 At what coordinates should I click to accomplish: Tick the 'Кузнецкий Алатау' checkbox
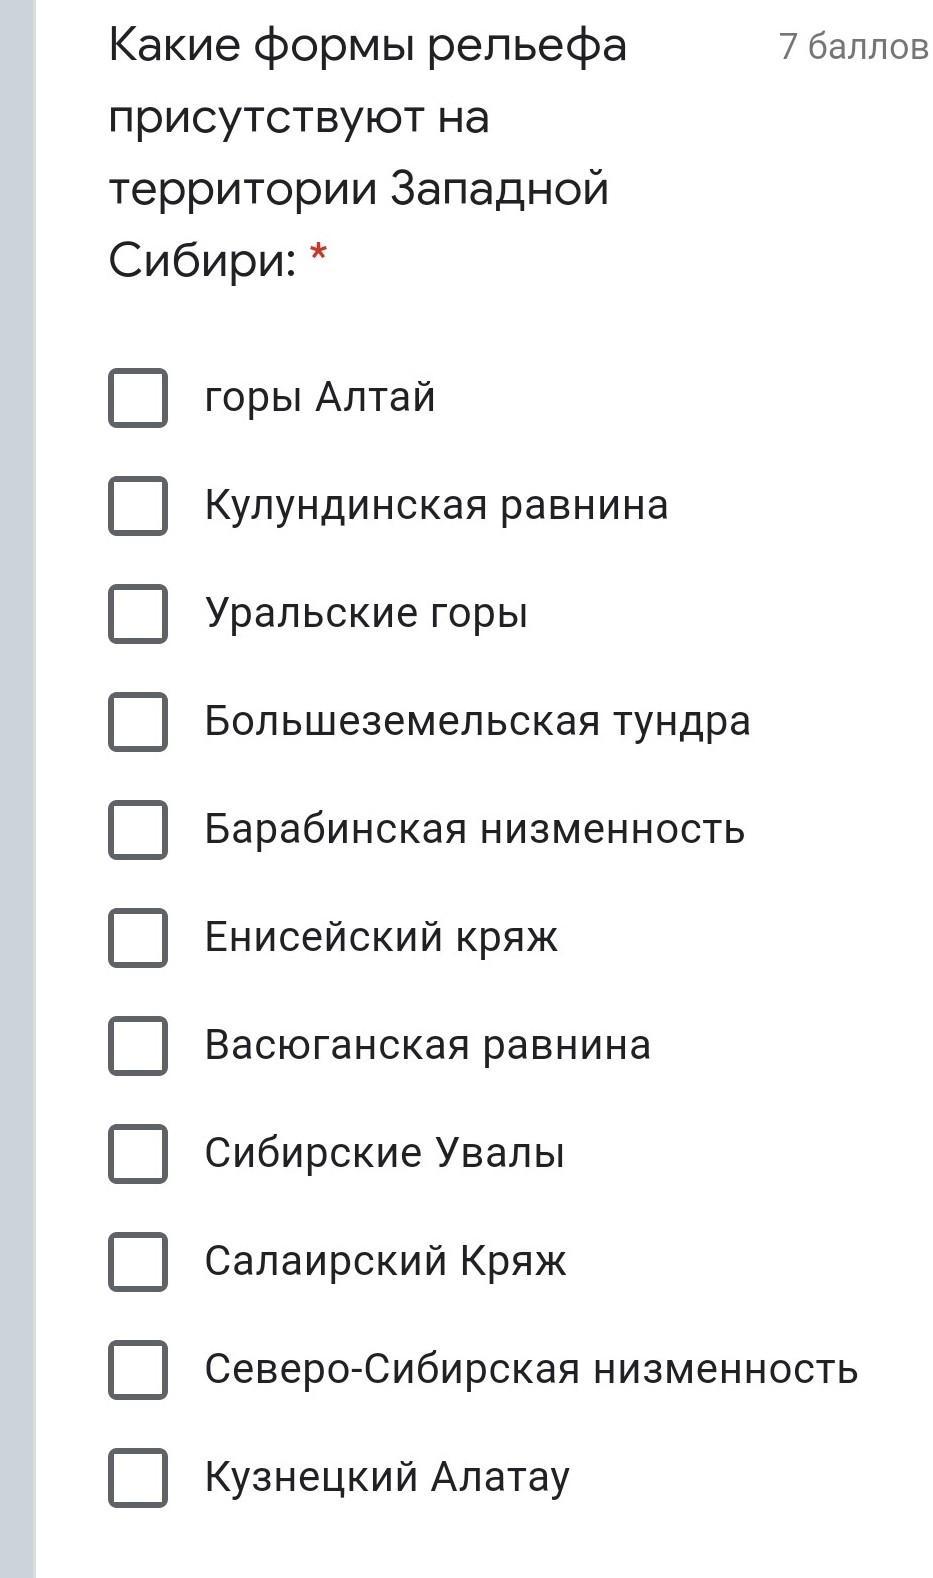[138, 1477]
